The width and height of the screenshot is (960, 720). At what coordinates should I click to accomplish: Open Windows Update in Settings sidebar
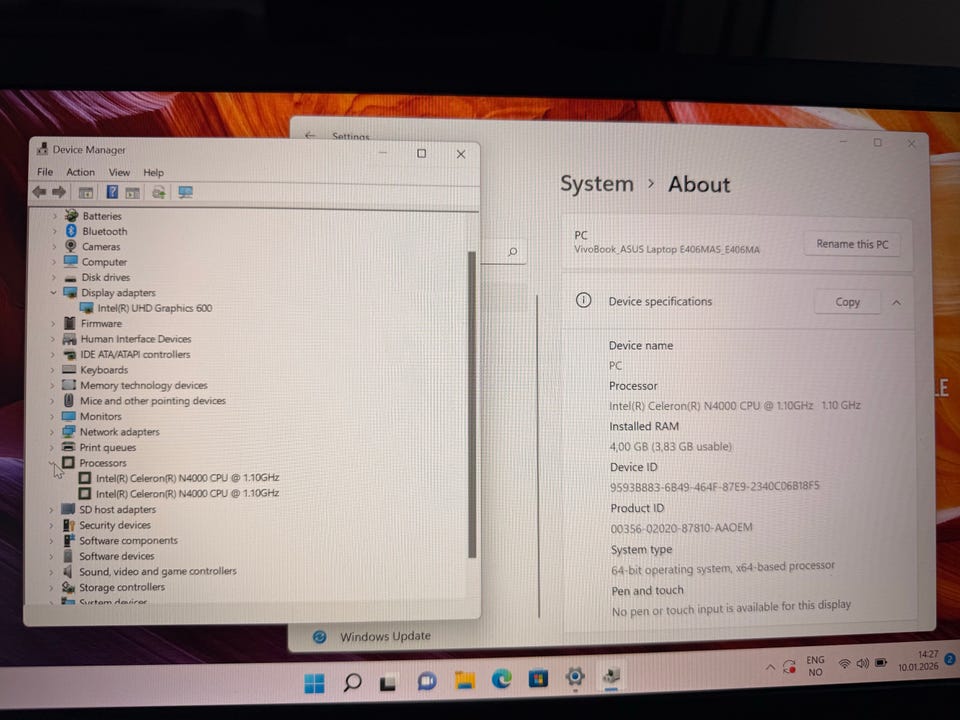(385, 637)
